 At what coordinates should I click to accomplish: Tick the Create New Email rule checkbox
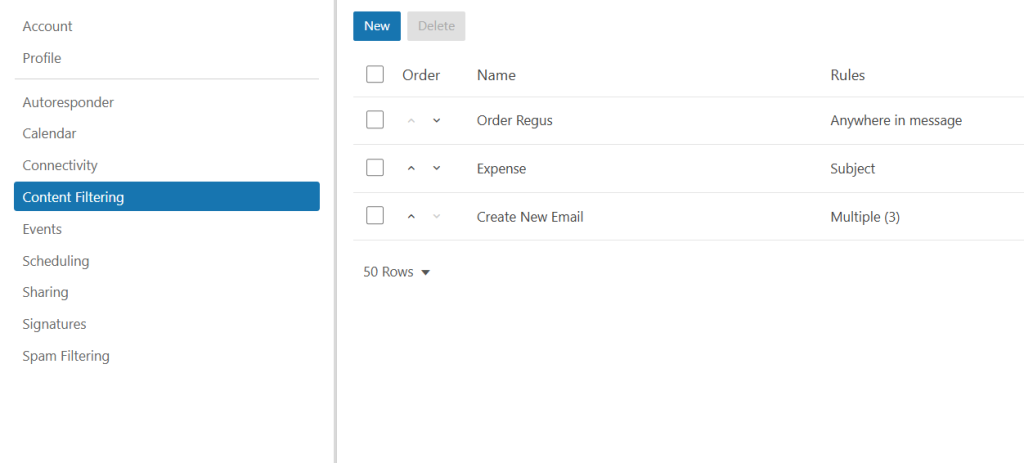pyautogui.click(x=375, y=216)
